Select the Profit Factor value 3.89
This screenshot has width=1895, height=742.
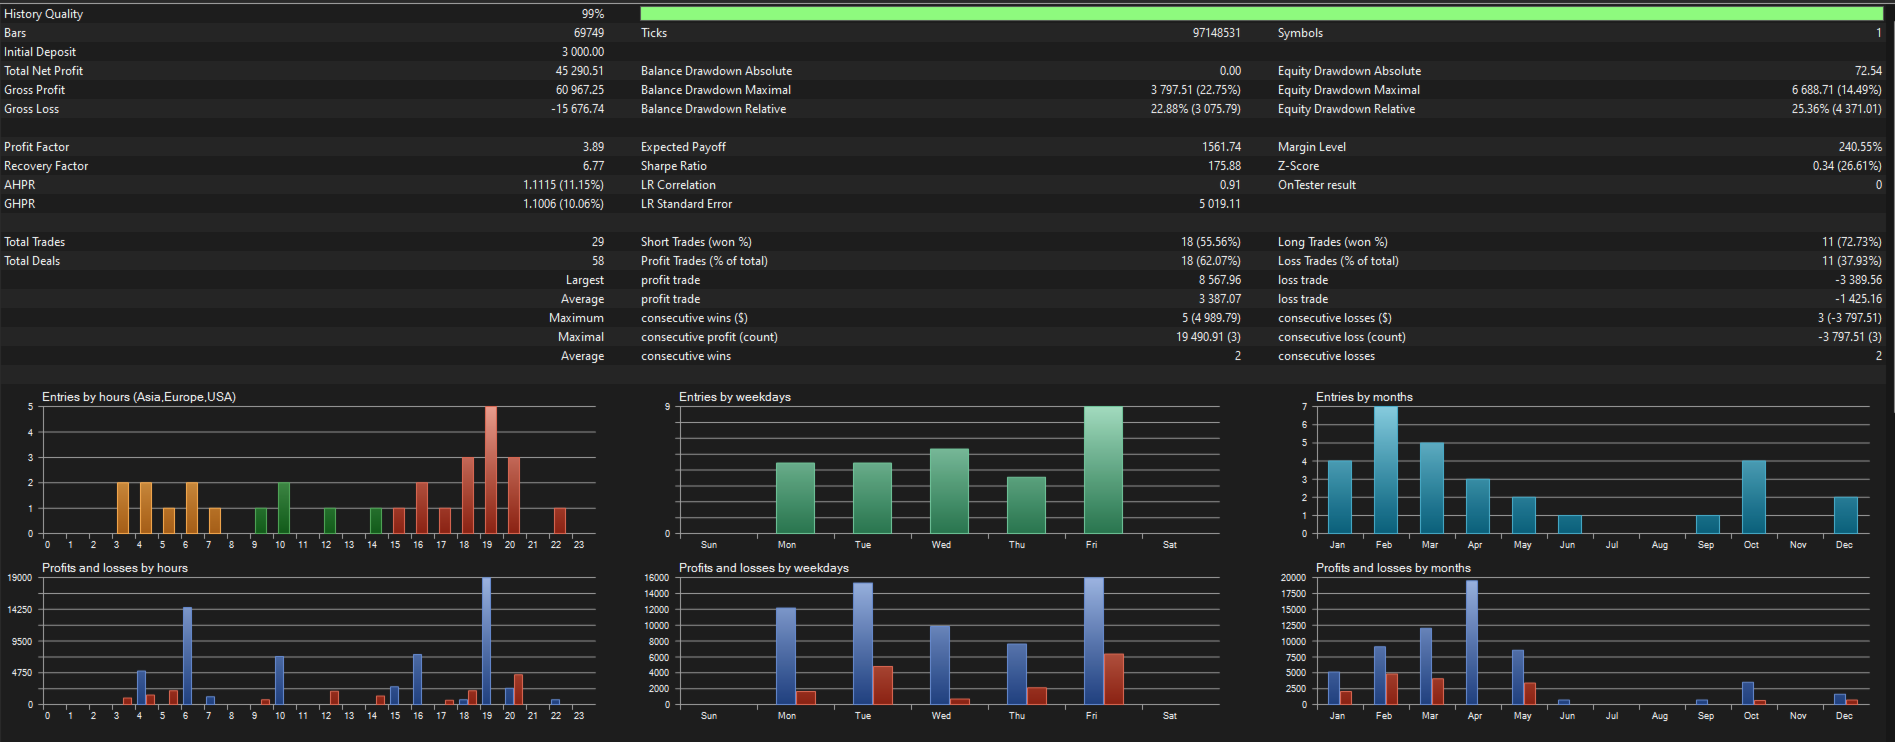pyautogui.click(x=594, y=147)
